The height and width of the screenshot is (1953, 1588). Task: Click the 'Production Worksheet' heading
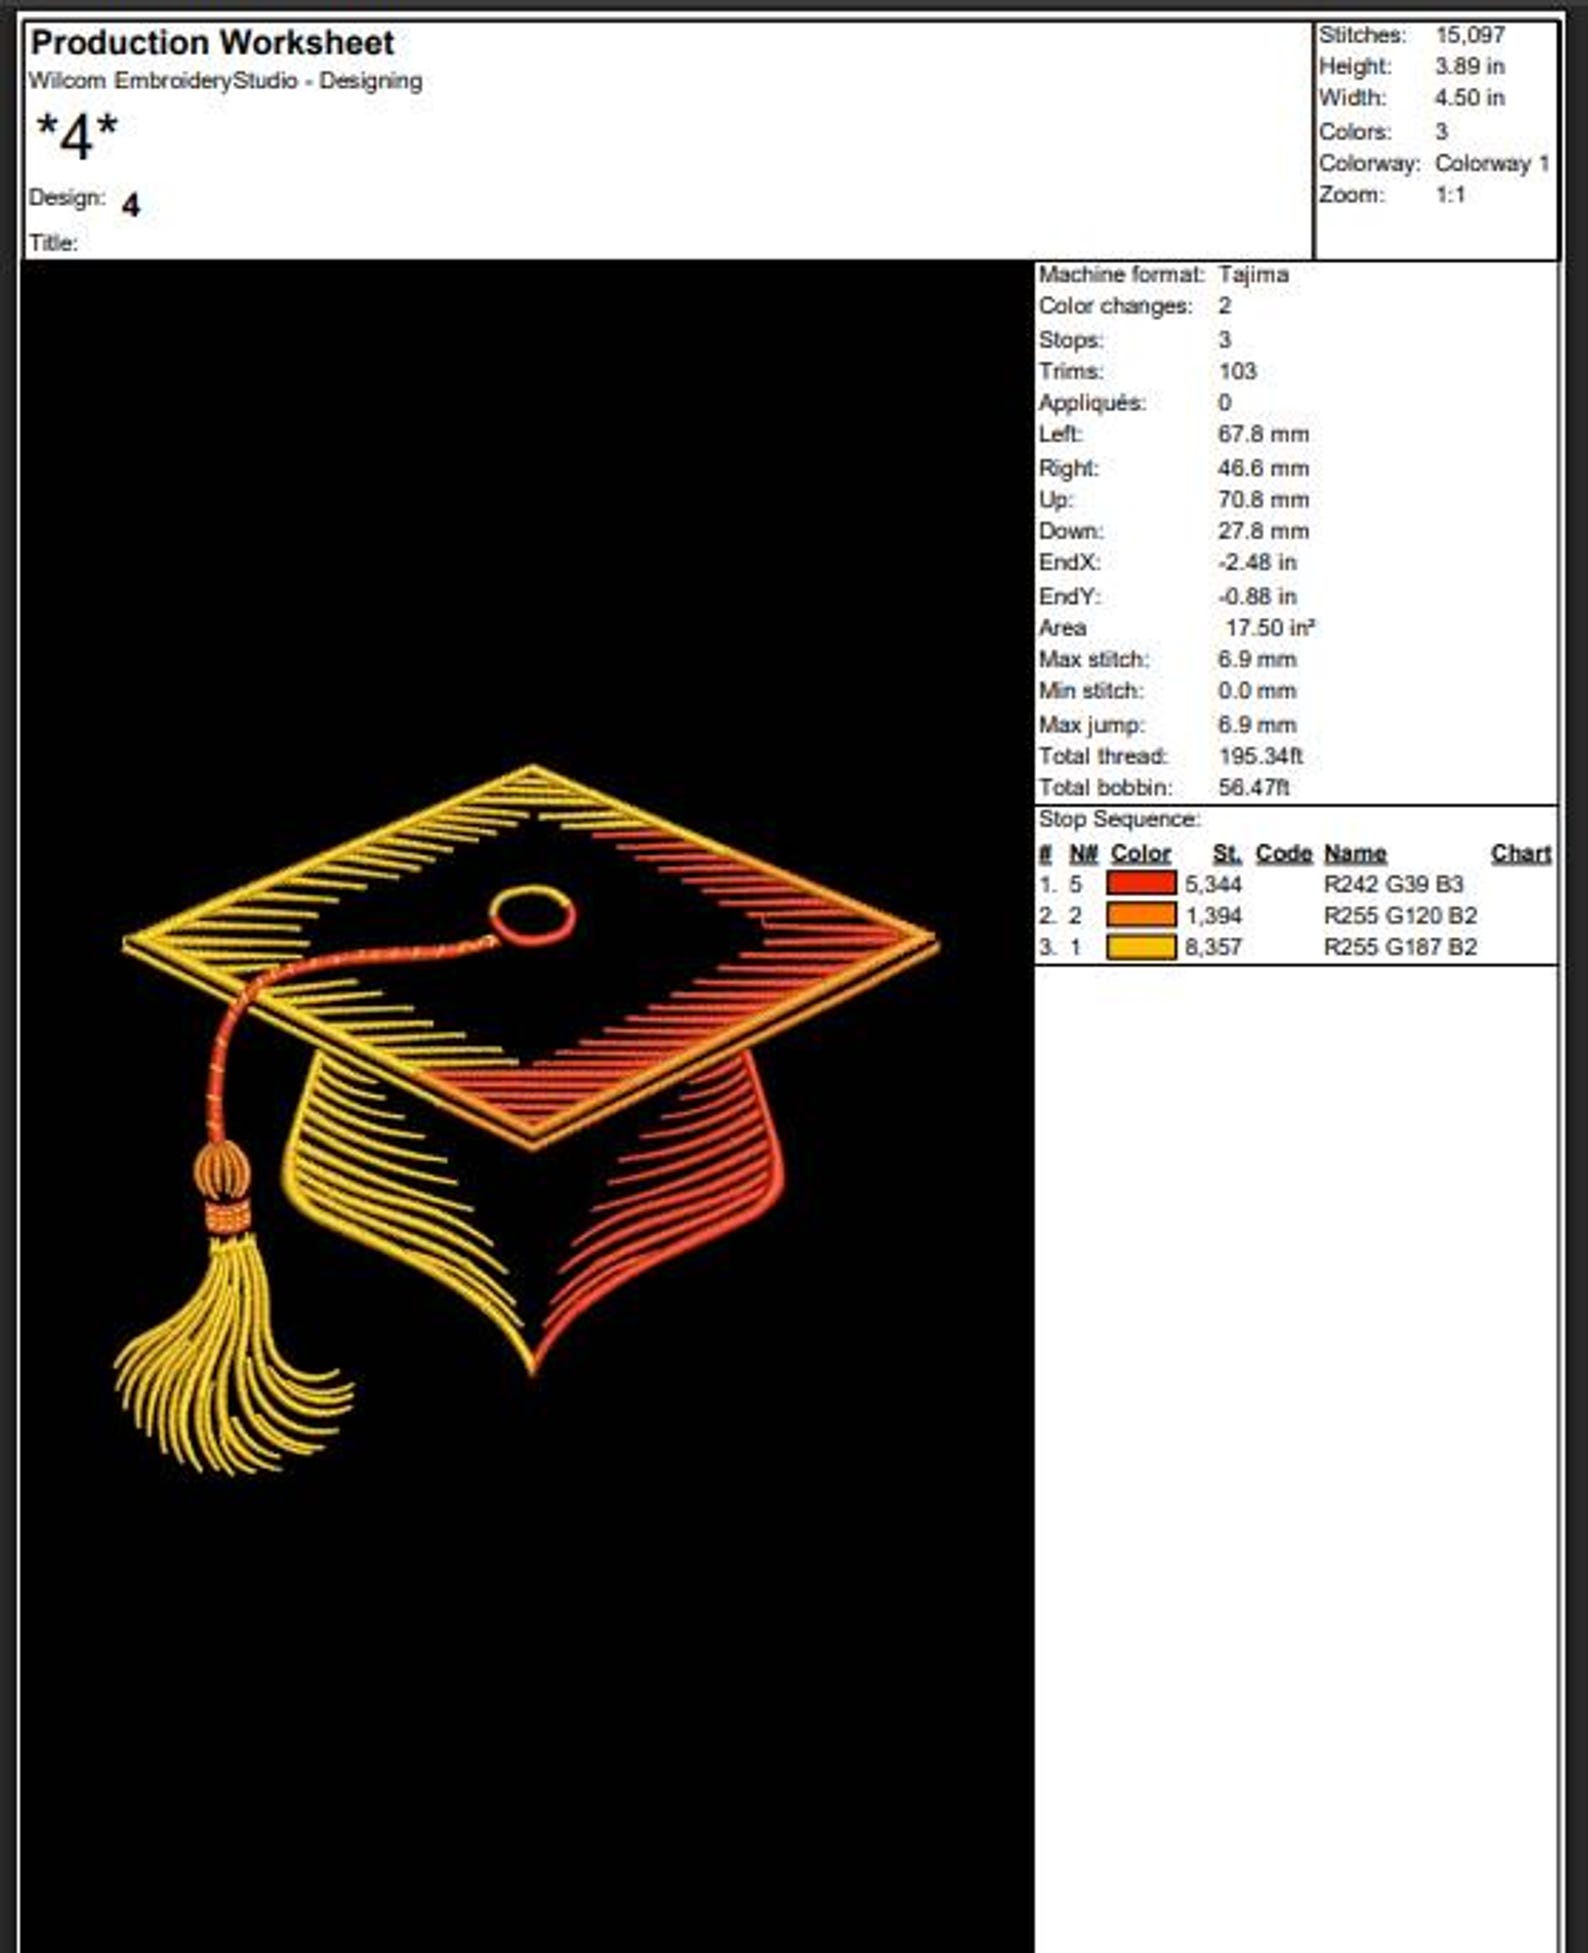point(212,43)
